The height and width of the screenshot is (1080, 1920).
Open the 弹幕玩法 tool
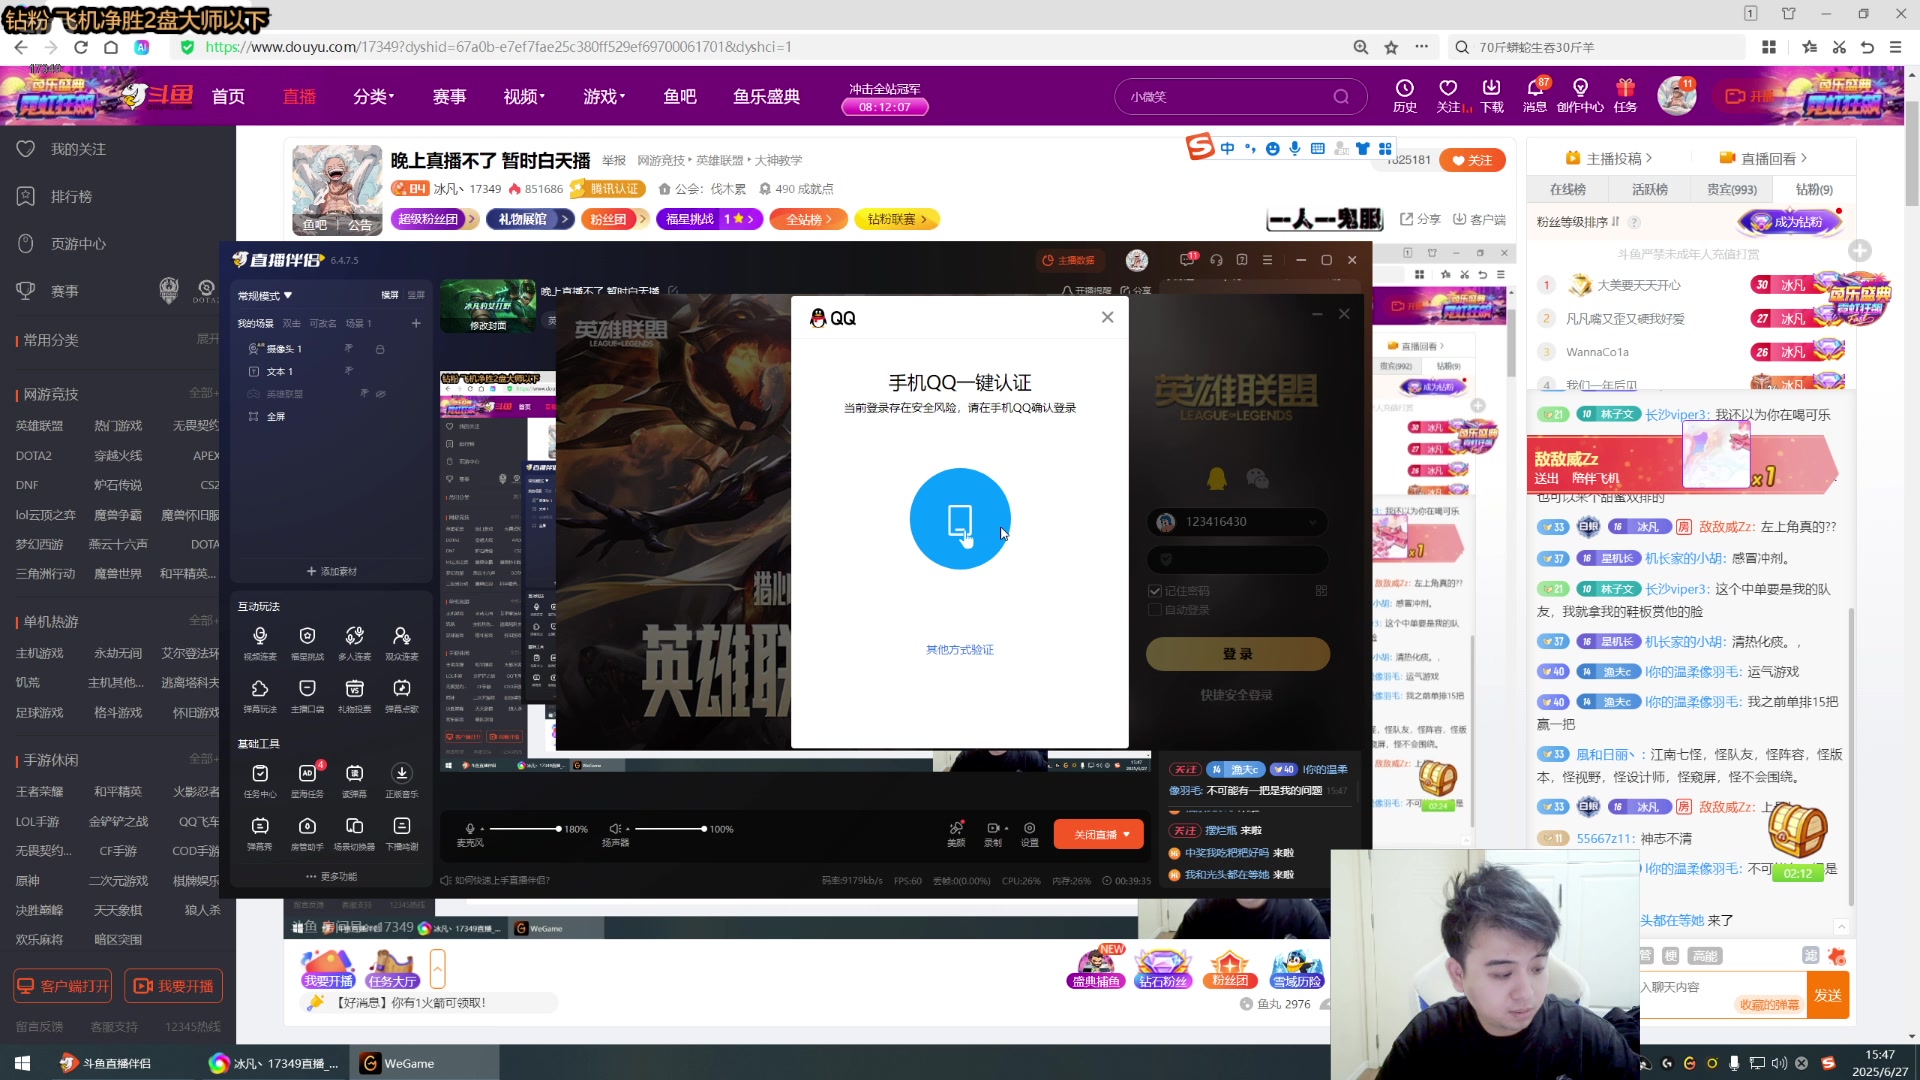[x=260, y=696]
